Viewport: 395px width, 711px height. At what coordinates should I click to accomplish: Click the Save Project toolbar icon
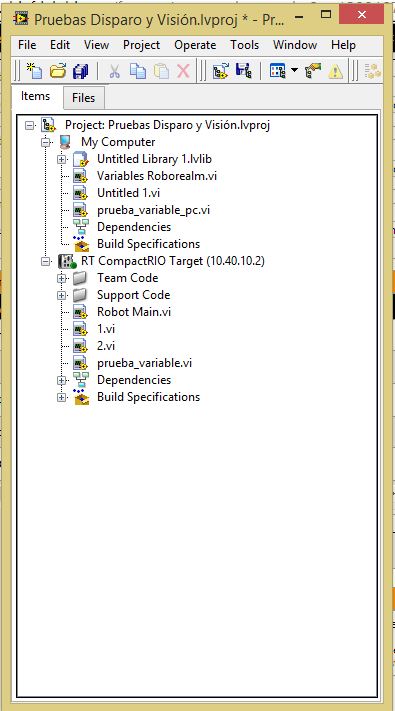(244, 71)
